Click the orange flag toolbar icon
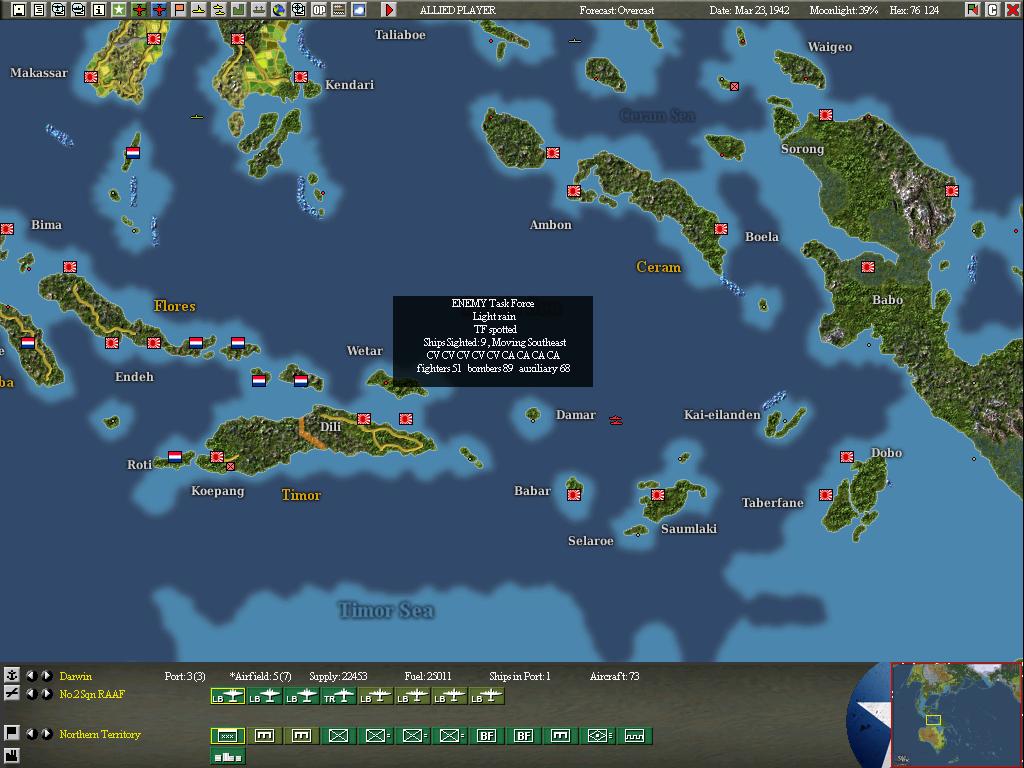1024x768 pixels. coord(179,10)
